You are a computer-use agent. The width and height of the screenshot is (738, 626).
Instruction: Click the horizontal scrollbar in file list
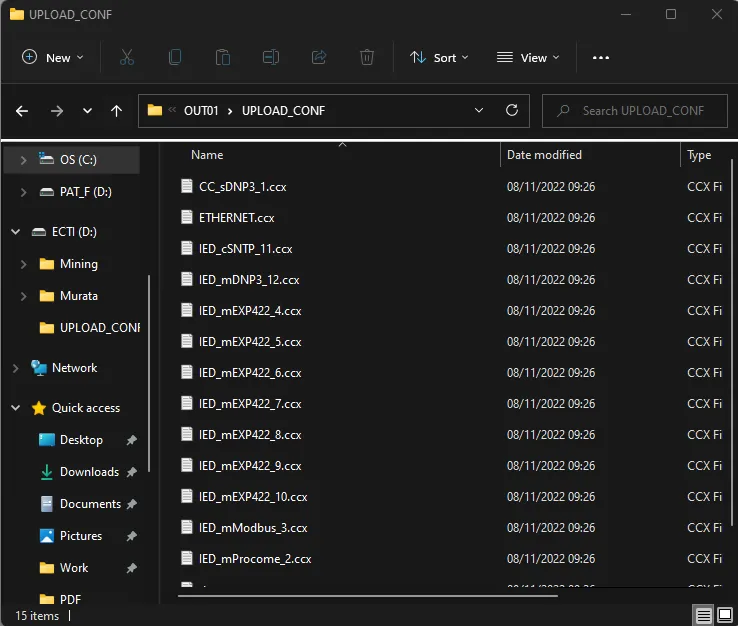368,596
